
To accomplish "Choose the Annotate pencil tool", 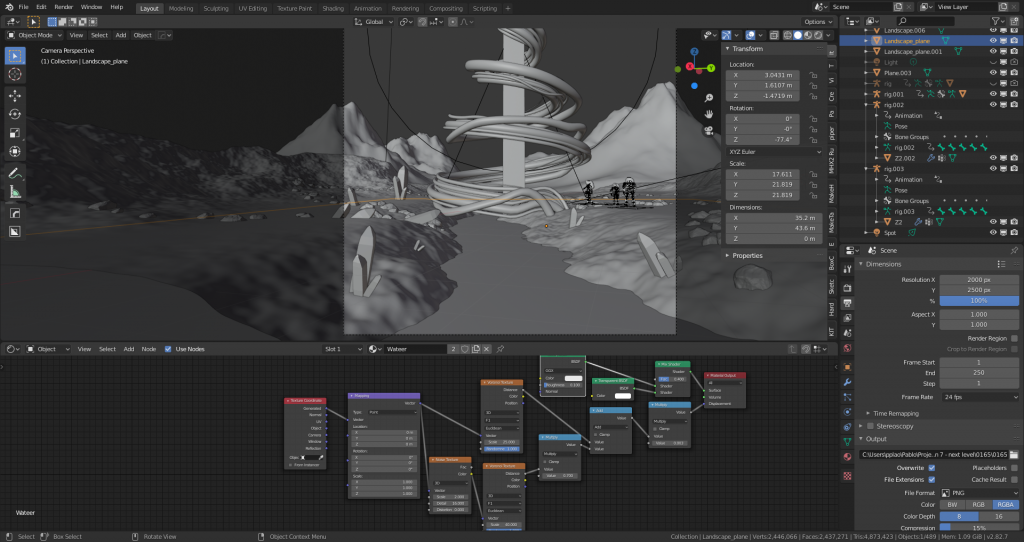I will coord(15,172).
